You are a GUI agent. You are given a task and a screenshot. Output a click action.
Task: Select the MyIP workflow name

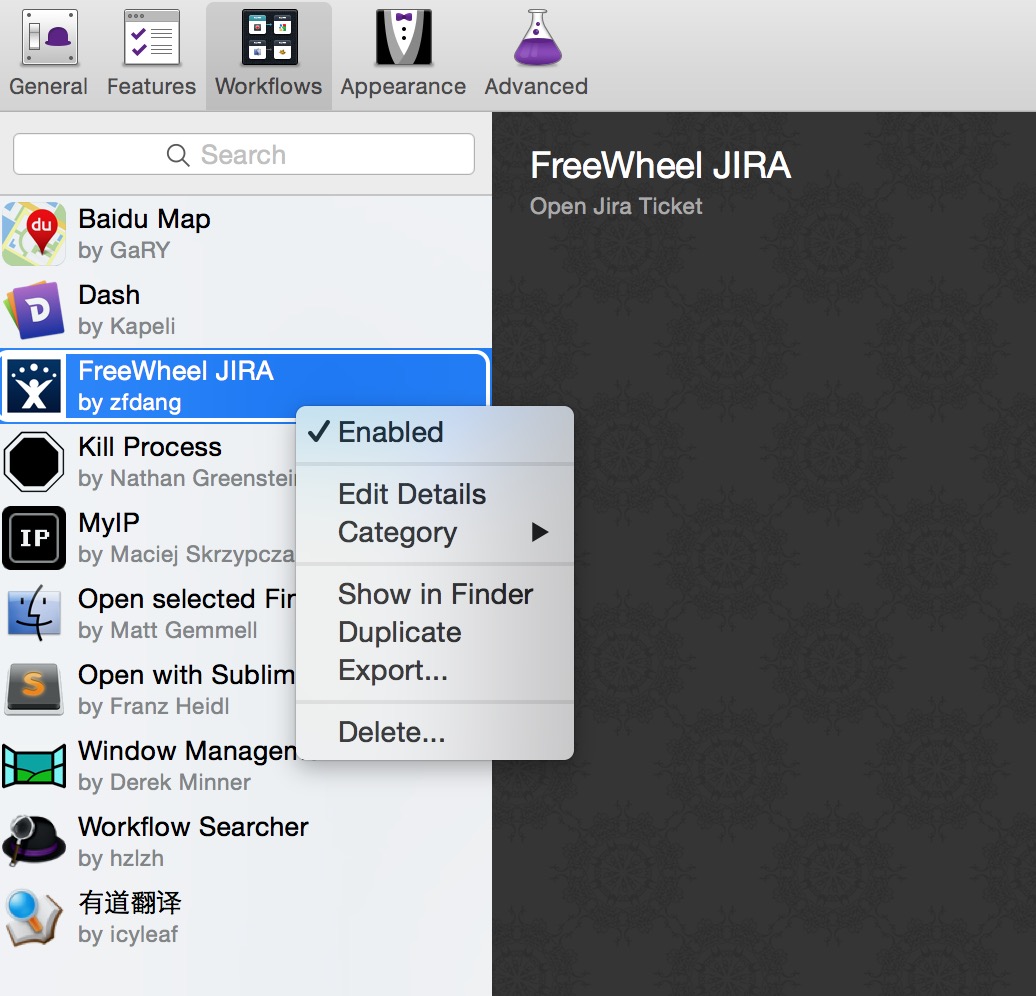pyautogui.click(x=109, y=523)
